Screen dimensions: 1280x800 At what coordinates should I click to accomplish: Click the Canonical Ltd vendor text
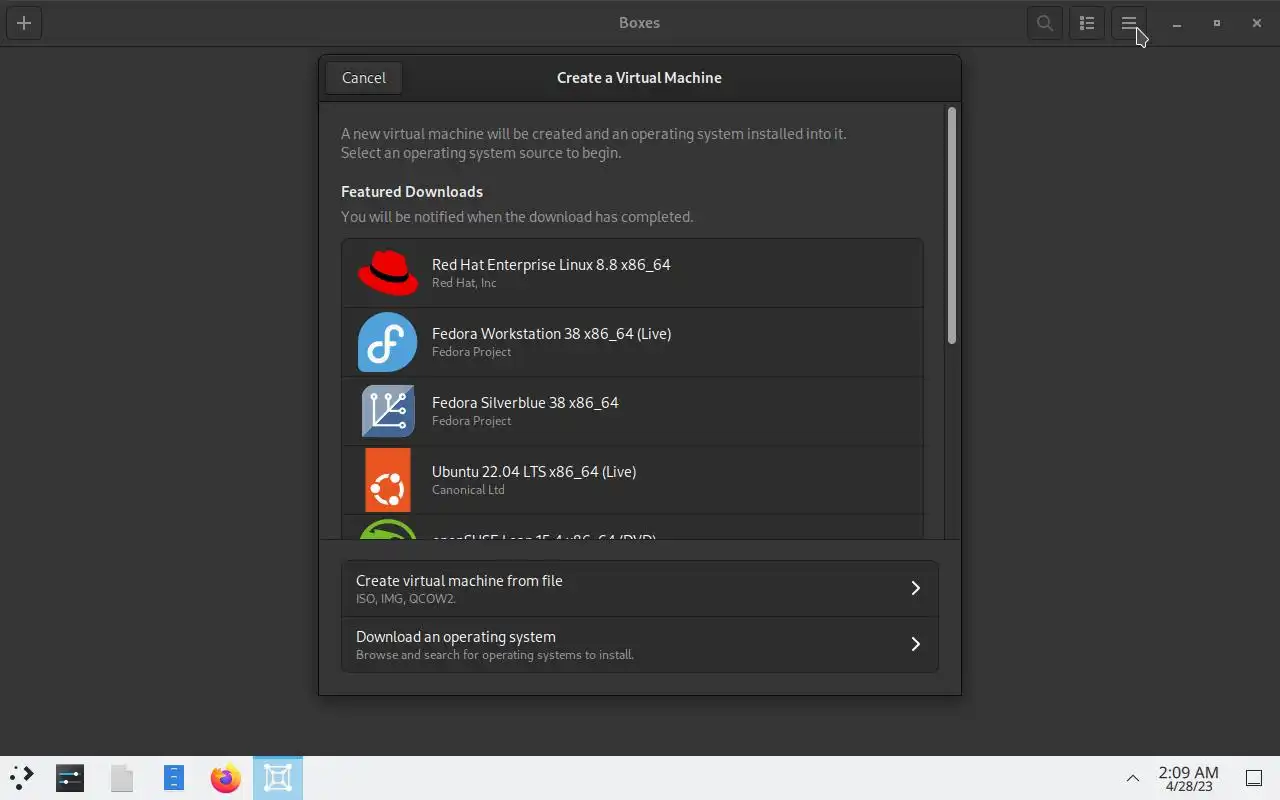(x=468, y=490)
